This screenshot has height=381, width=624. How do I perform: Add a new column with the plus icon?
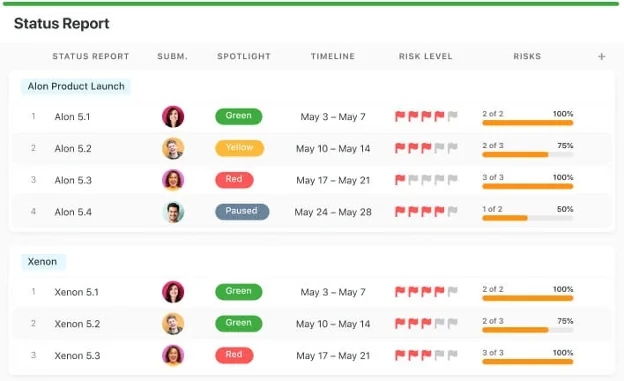601,57
